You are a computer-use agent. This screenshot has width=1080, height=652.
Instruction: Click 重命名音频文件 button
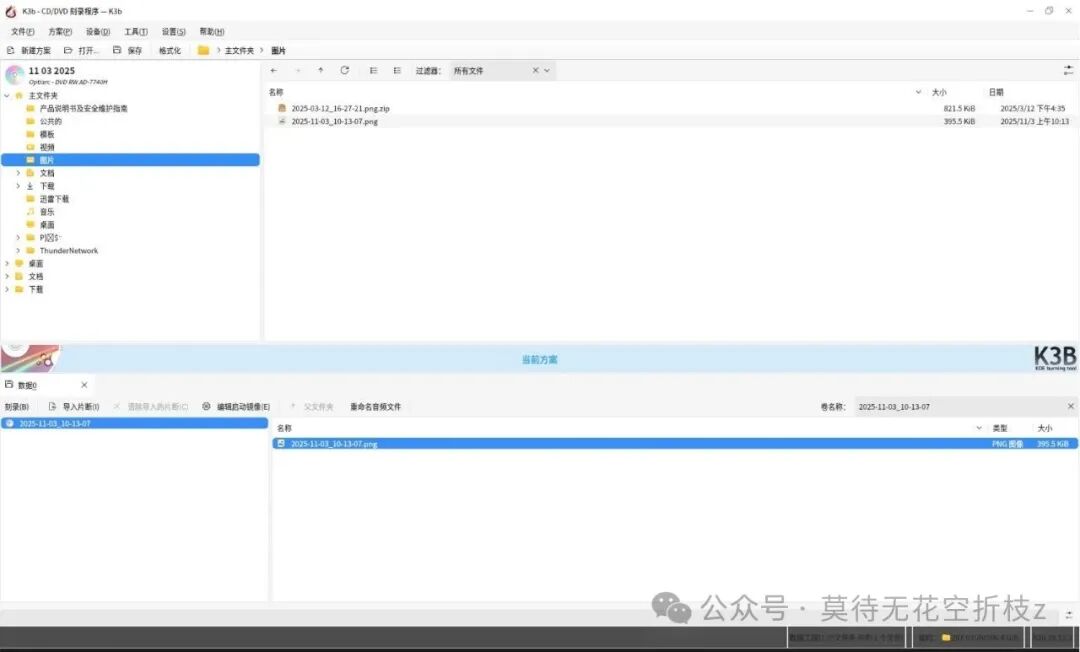point(375,407)
